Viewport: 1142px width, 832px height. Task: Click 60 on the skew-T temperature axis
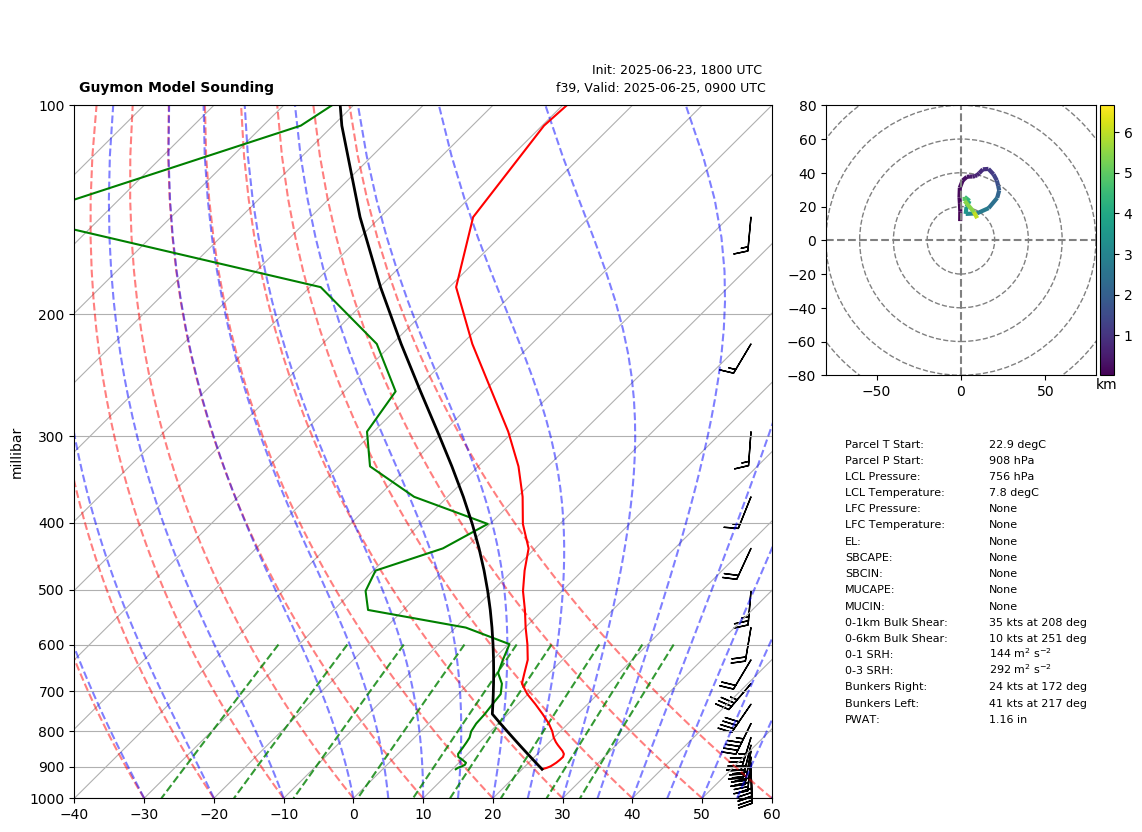pyautogui.click(x=772, y=814)
